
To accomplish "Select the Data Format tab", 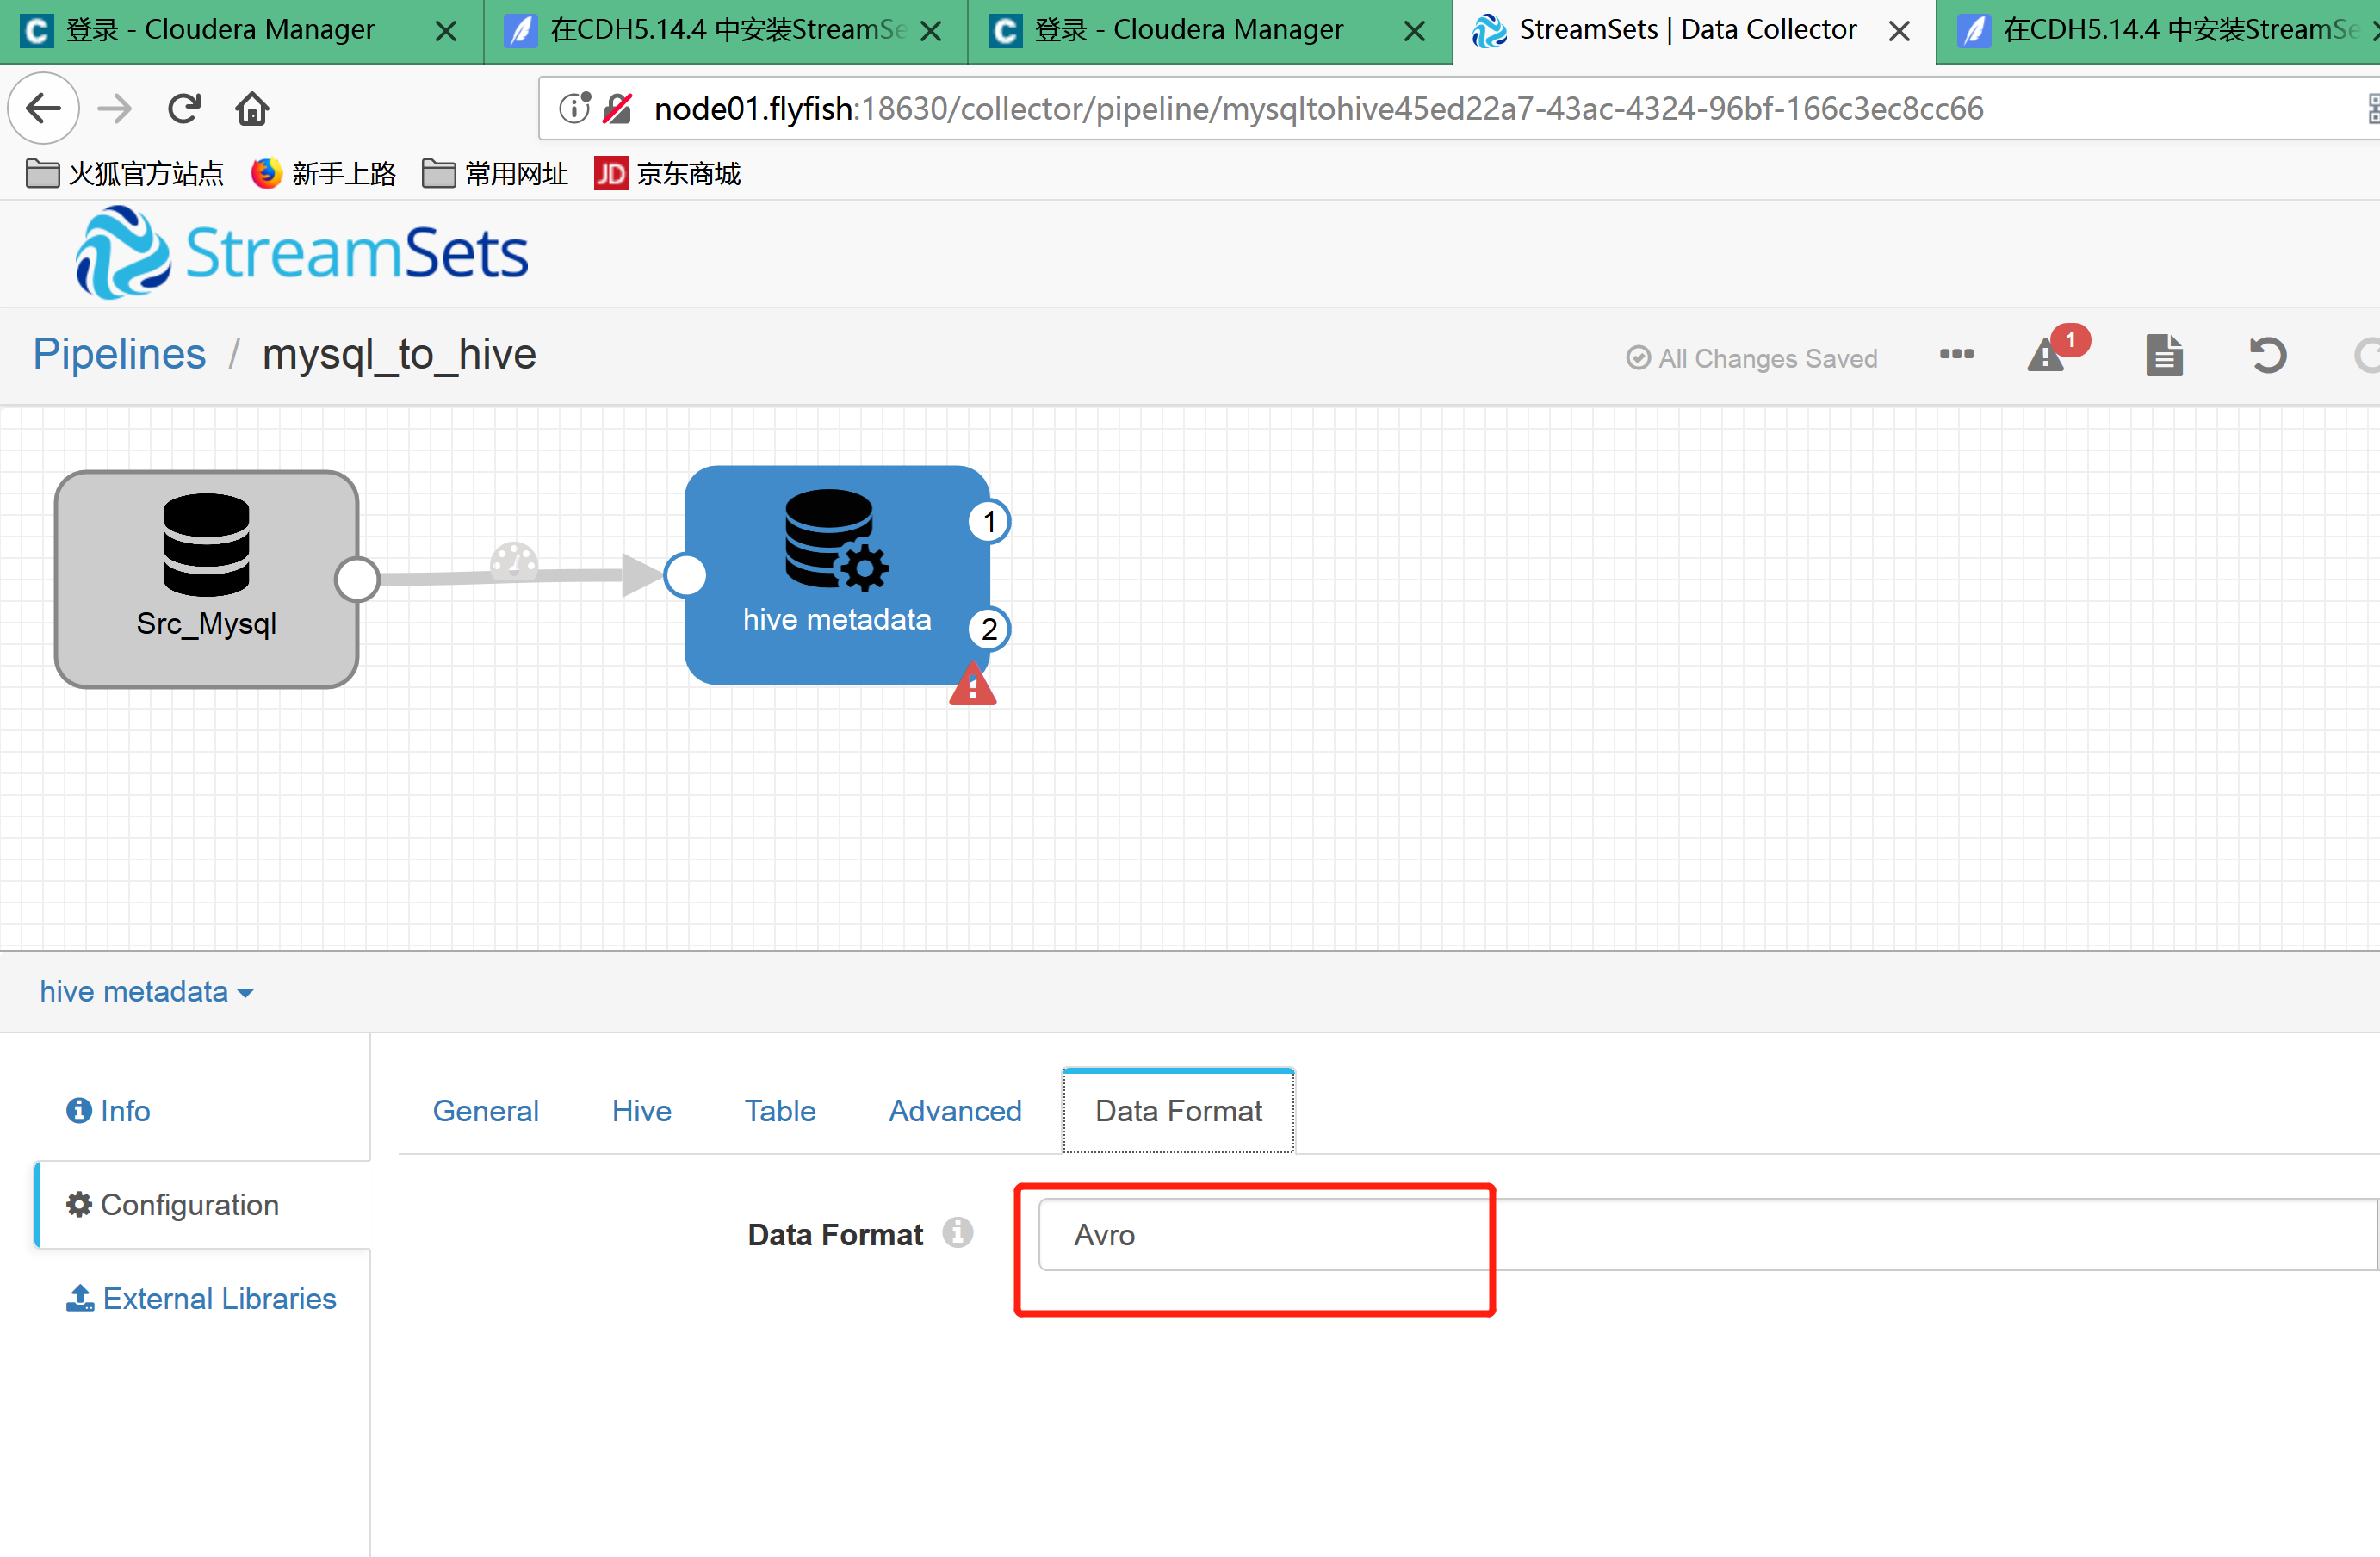I will (1178, 1111).
